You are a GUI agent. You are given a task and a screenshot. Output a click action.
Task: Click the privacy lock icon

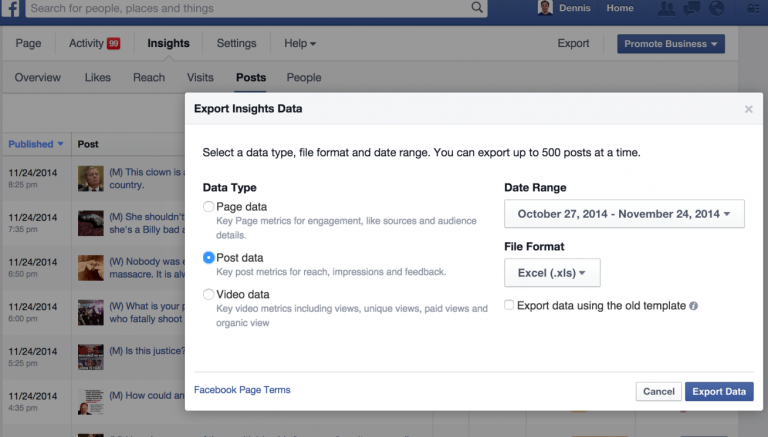tap(753, 8)
